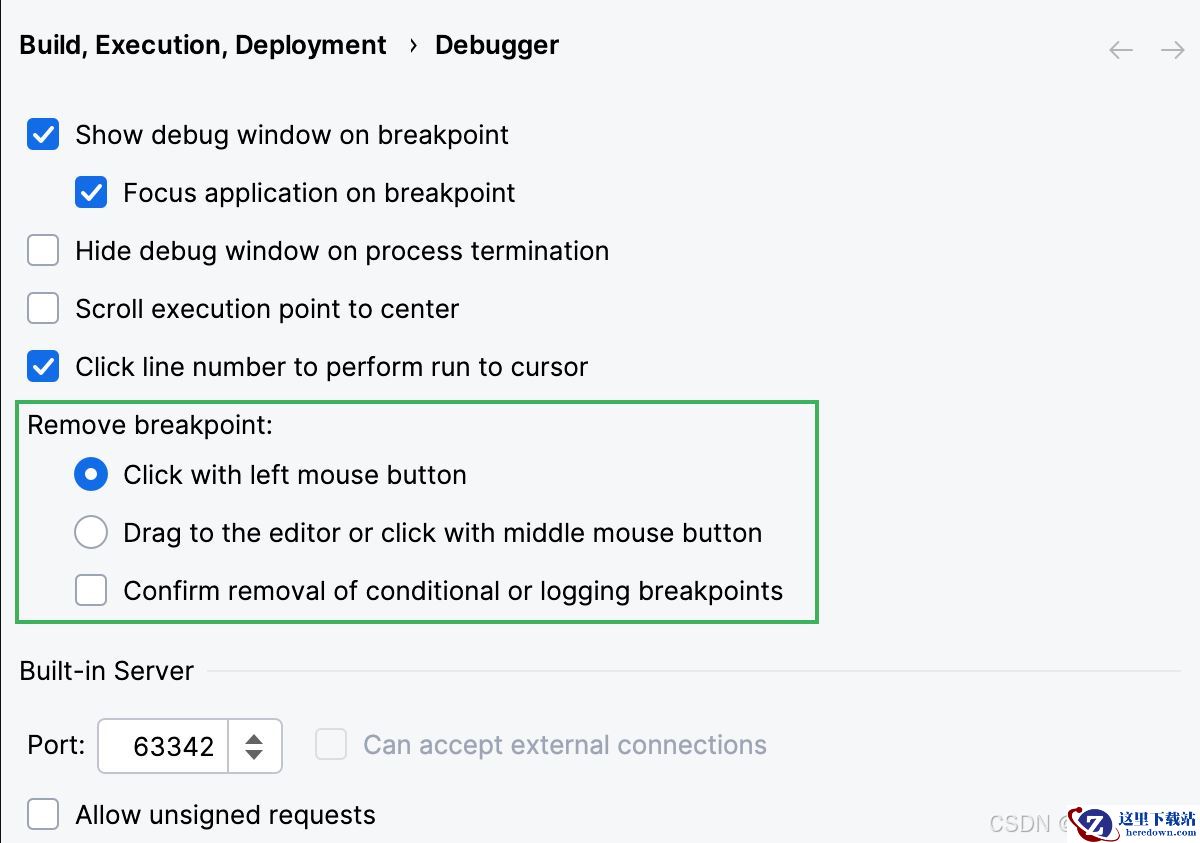Check Can accept external connections box

(x=331, y=745)
